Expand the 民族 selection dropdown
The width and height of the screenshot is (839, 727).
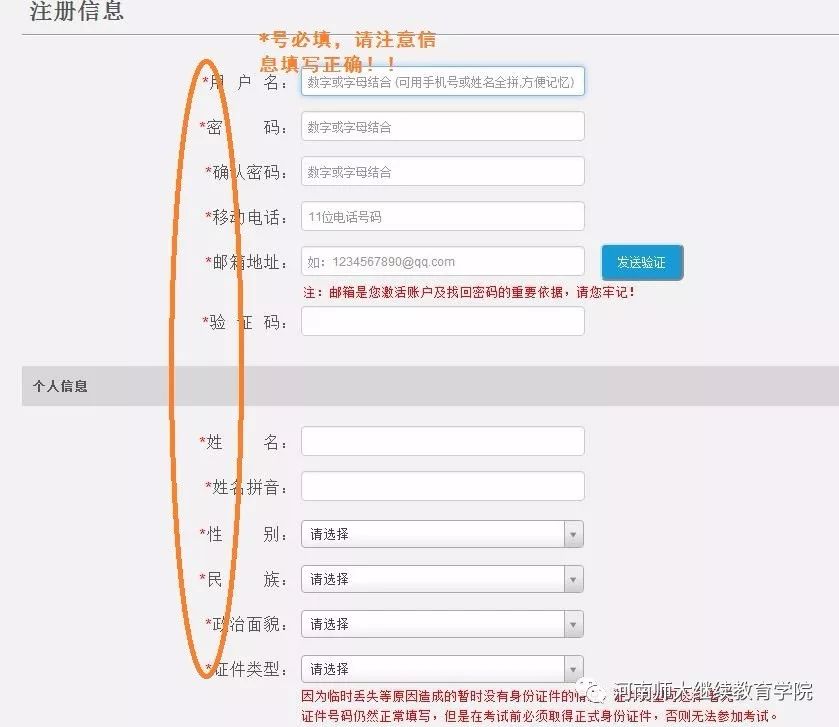tap(442, 580)
